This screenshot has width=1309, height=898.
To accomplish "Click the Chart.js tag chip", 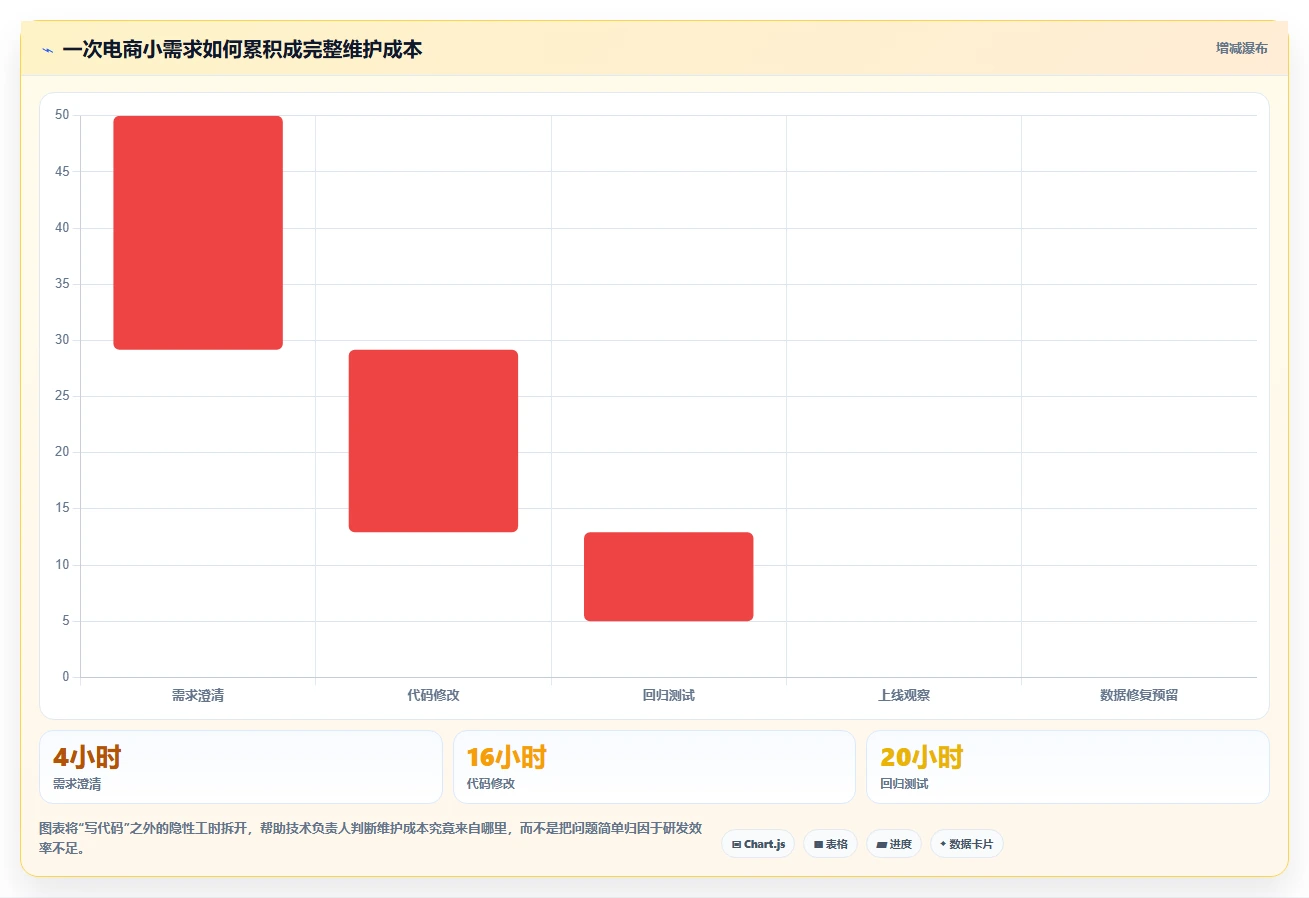I will (x=758, y=844).
